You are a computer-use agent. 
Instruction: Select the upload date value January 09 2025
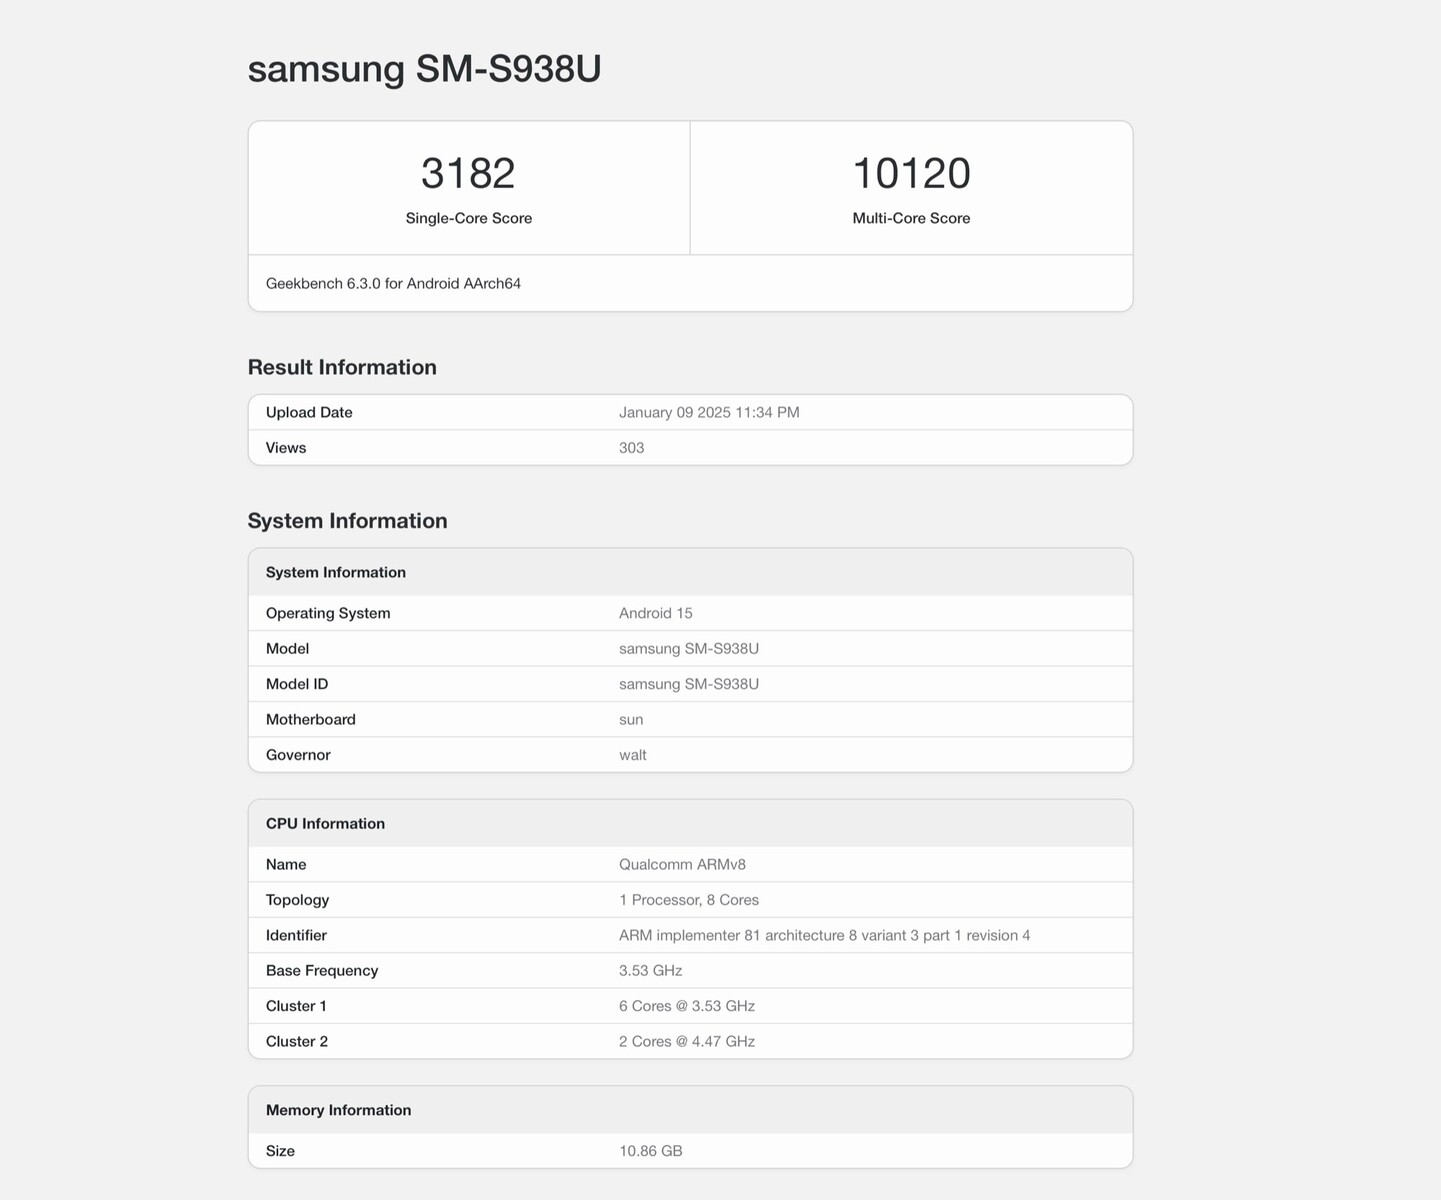pos(708,413)
